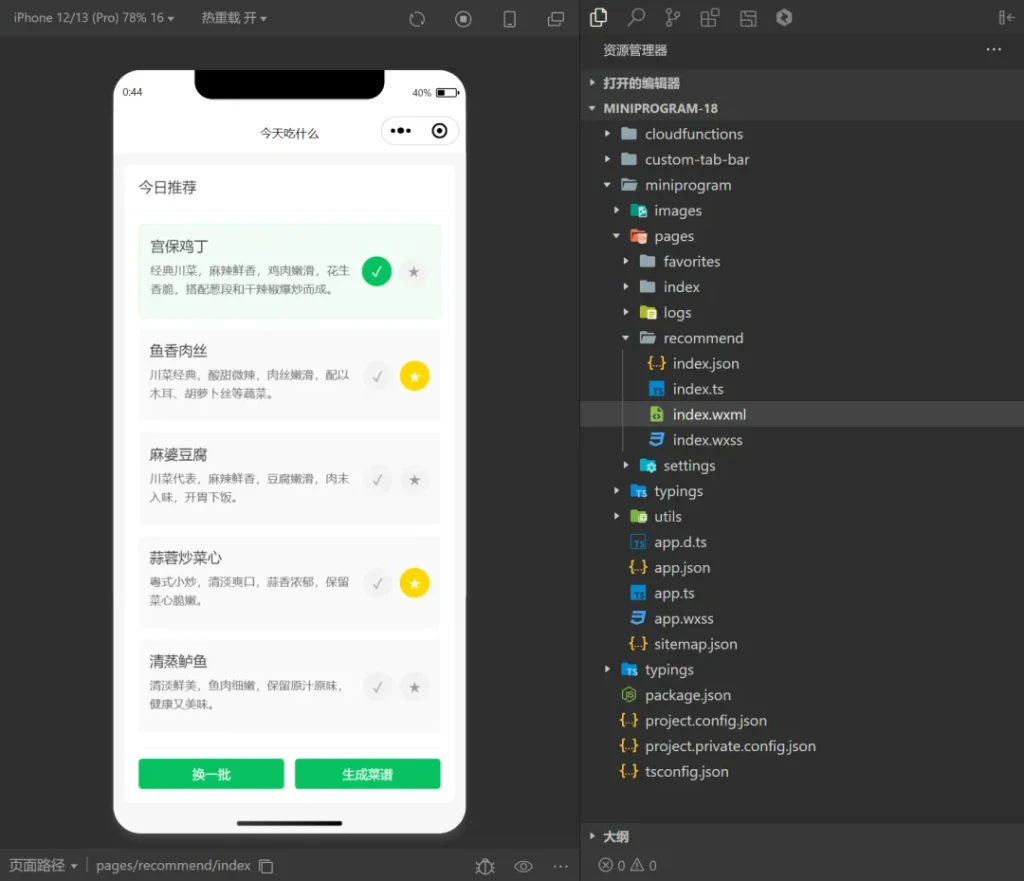
Task: Click the pages/recommend/index path text
Action: click(x=173, y=866)
